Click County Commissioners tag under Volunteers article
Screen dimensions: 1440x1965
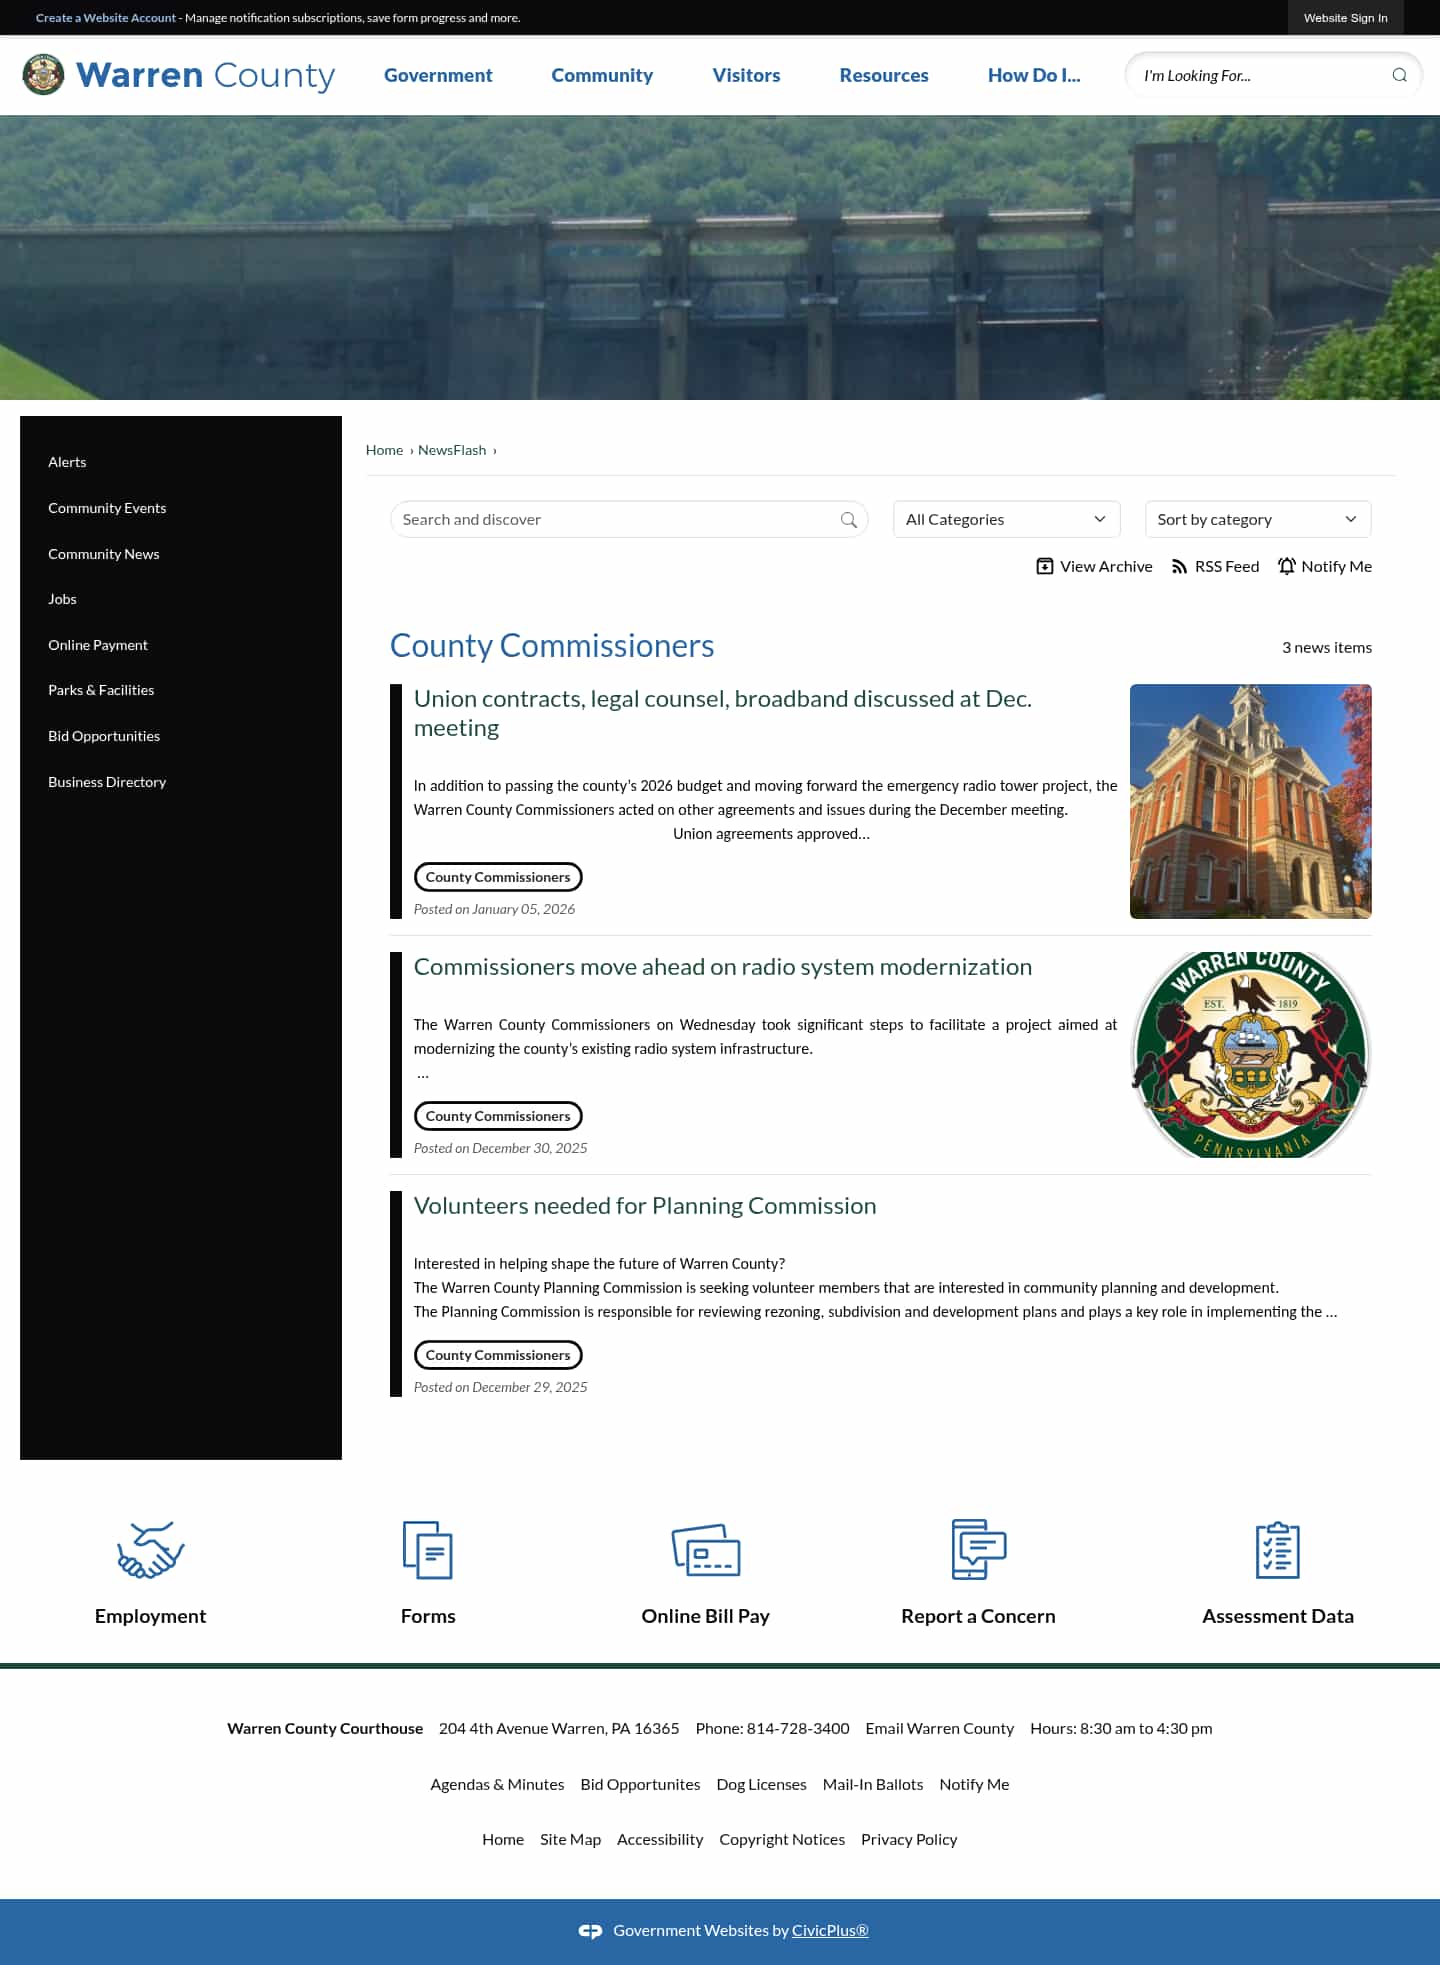tap(498, 1355)
